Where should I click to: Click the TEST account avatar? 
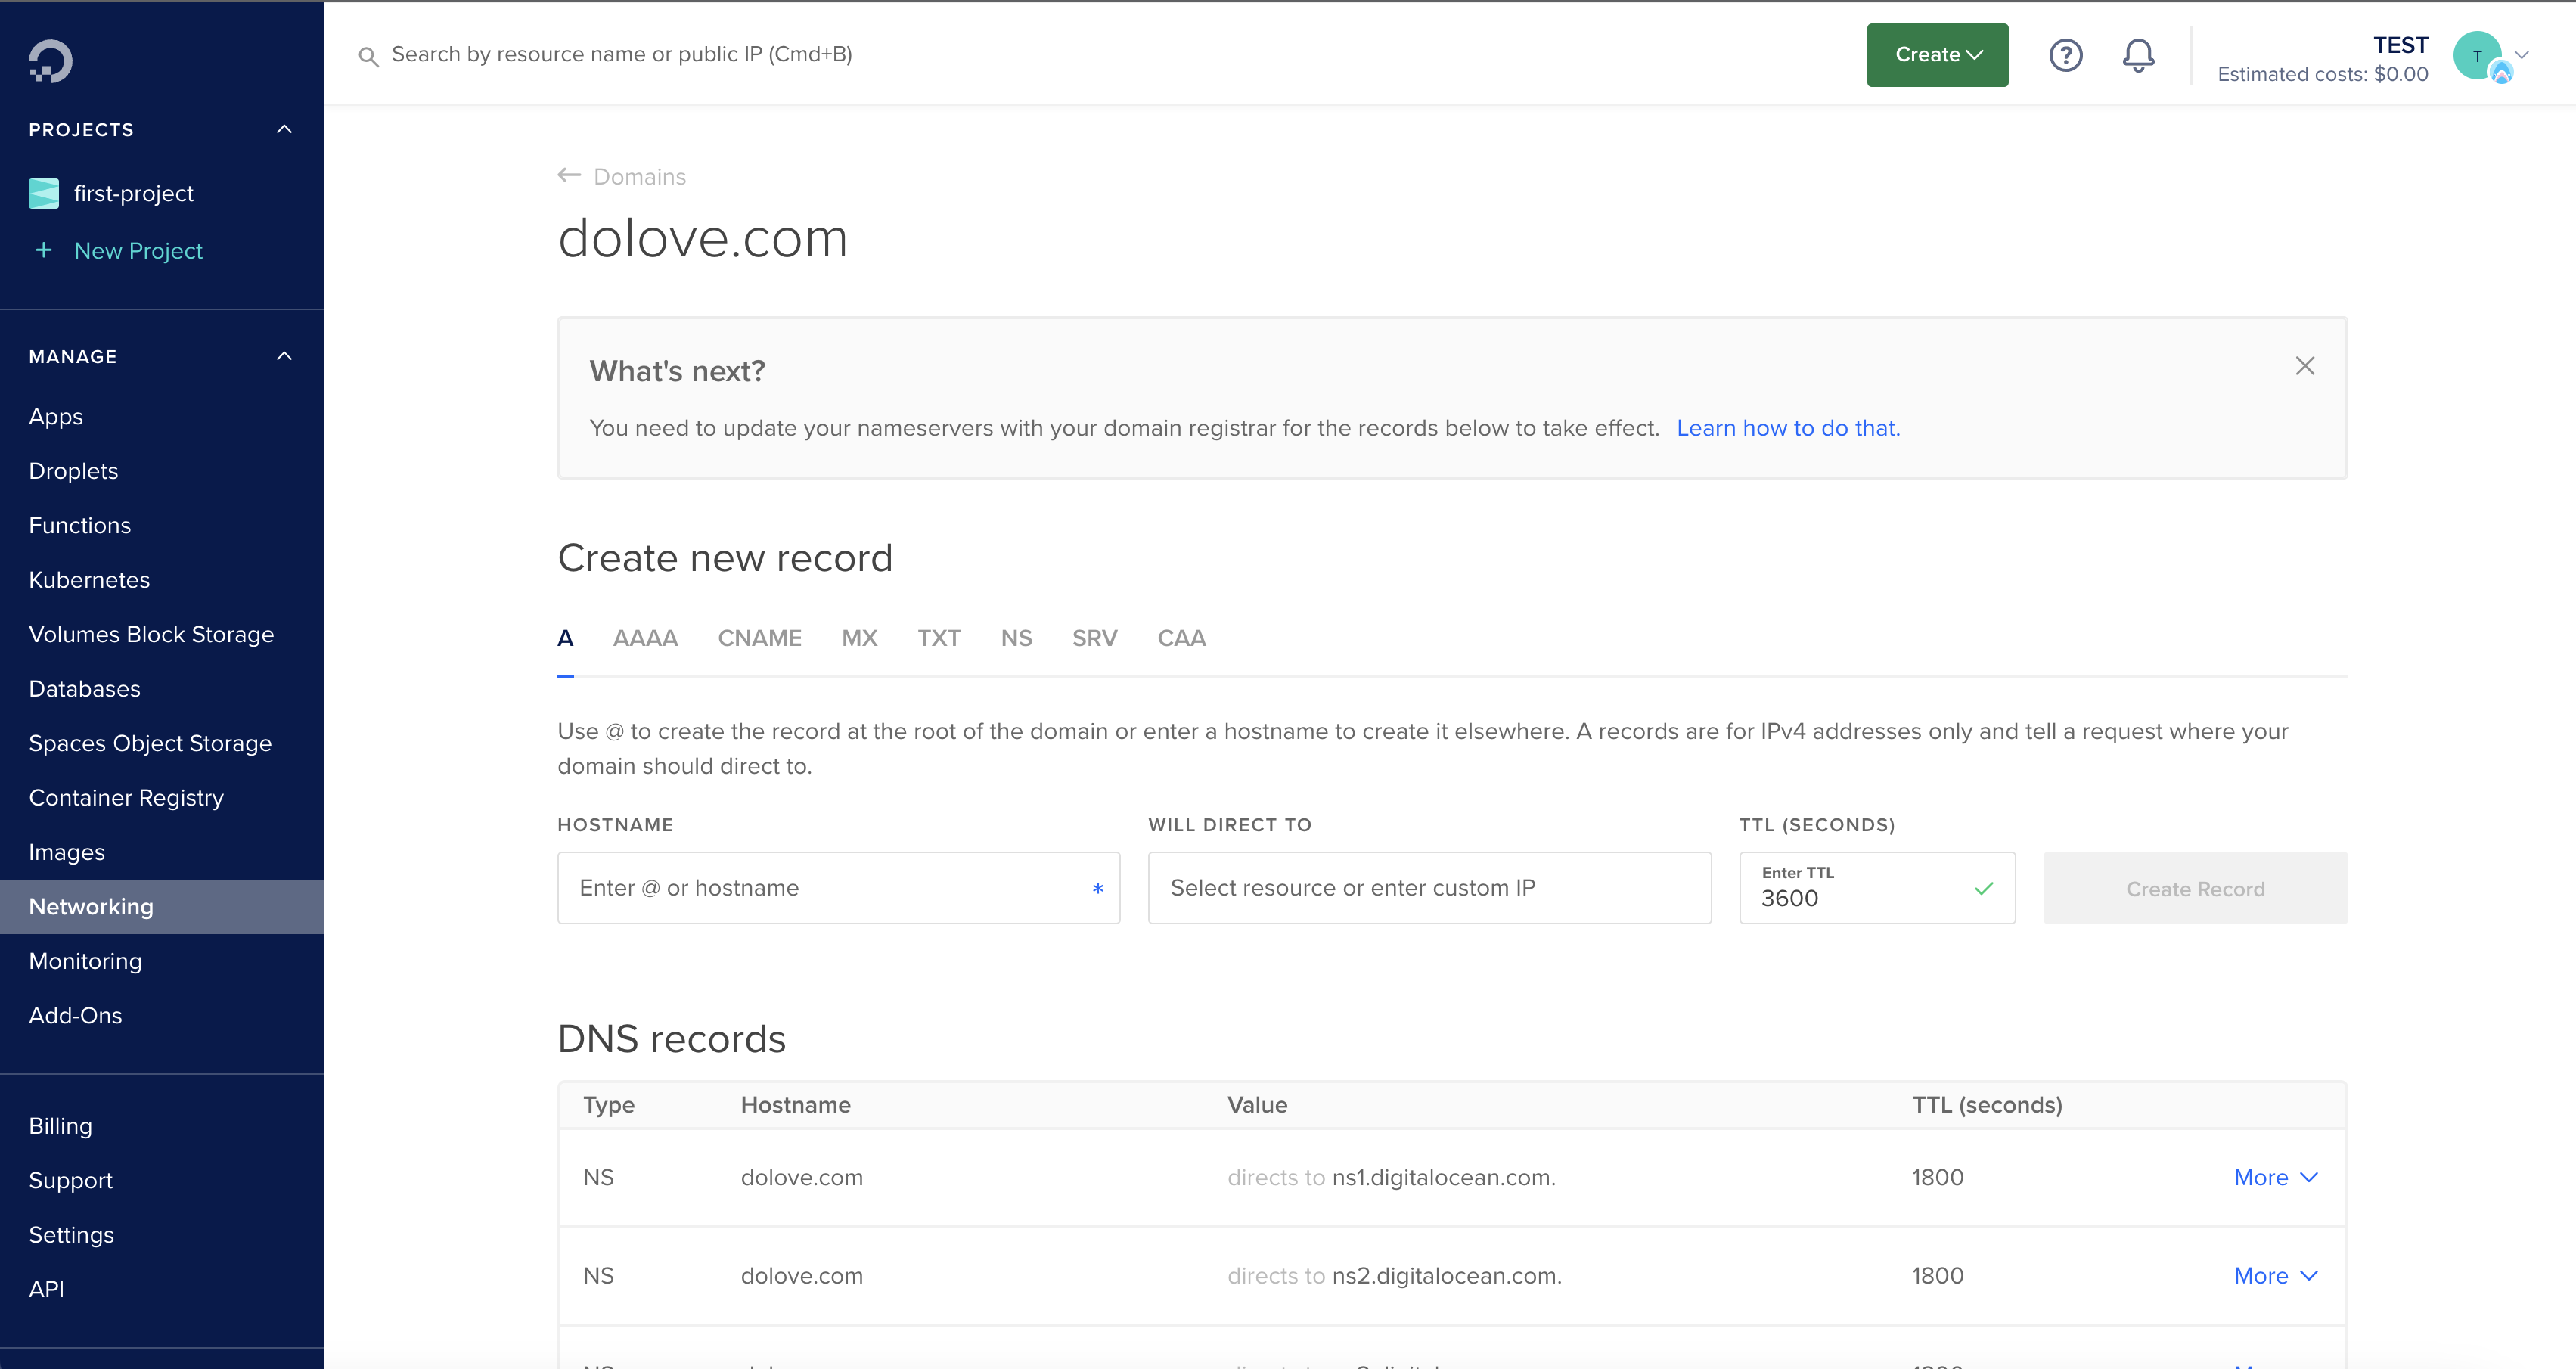pyautogui.click(x=2478, y=56)
